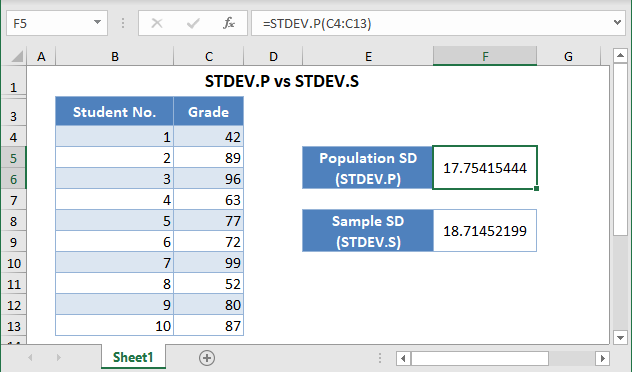Viewport: 632px width, 372px height.
Task: Select the cell with value 18.71452199
Action: [x=485, y=231]
